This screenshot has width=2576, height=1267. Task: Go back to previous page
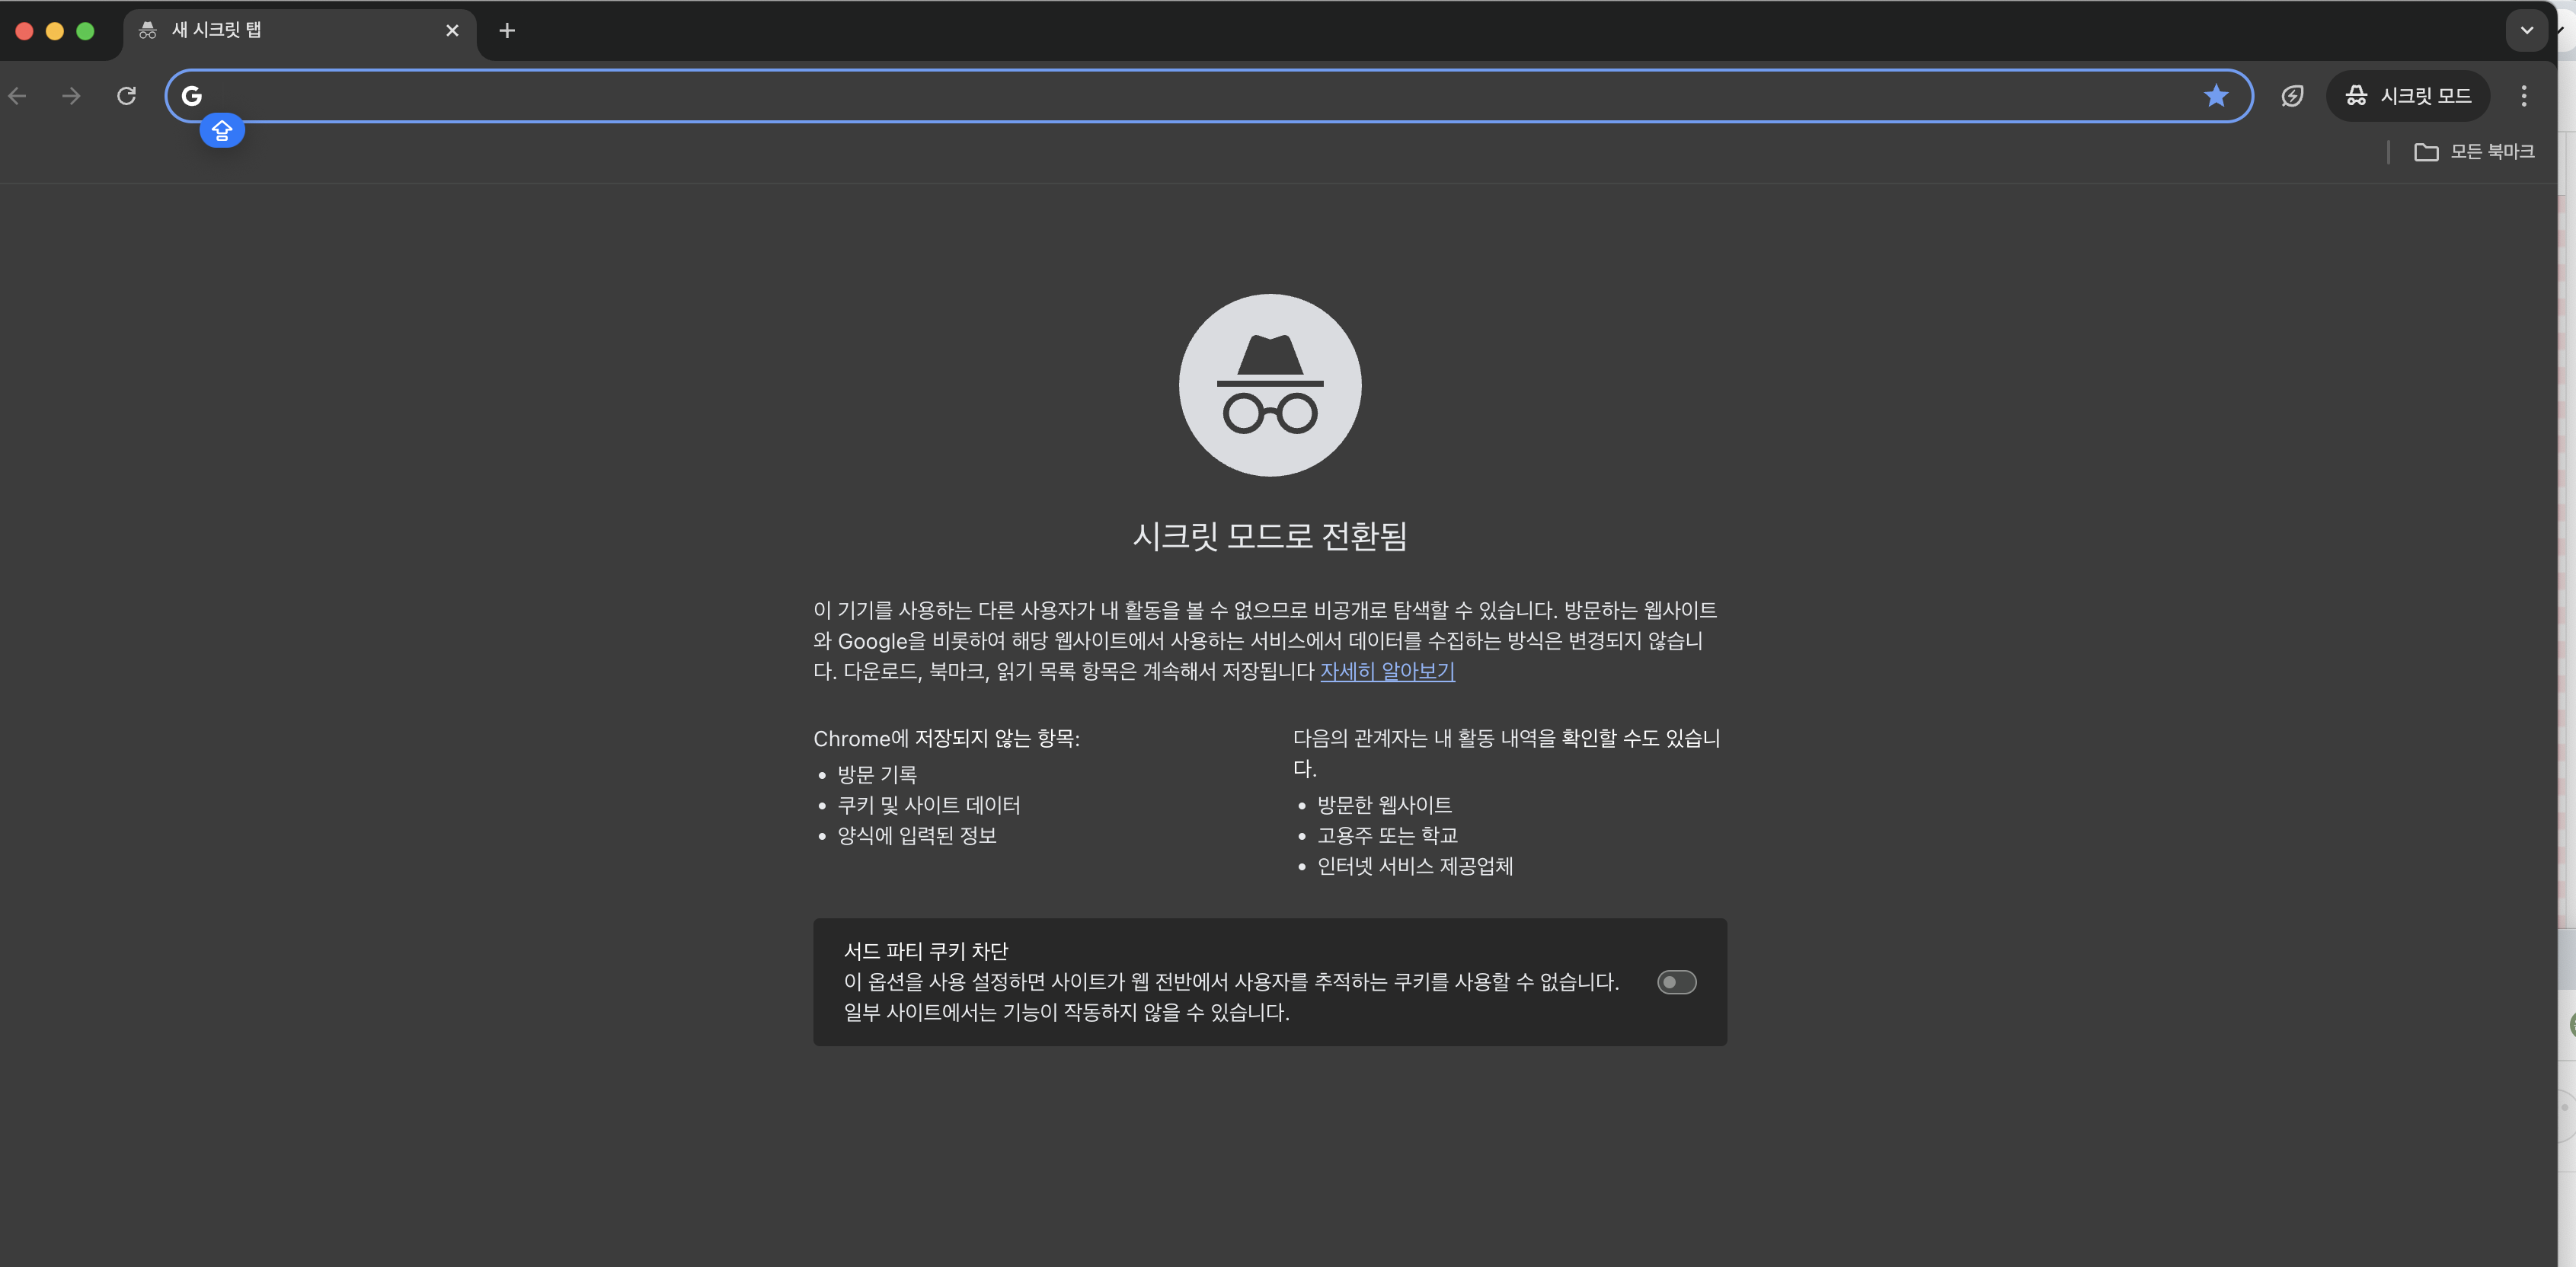point(18,96)
